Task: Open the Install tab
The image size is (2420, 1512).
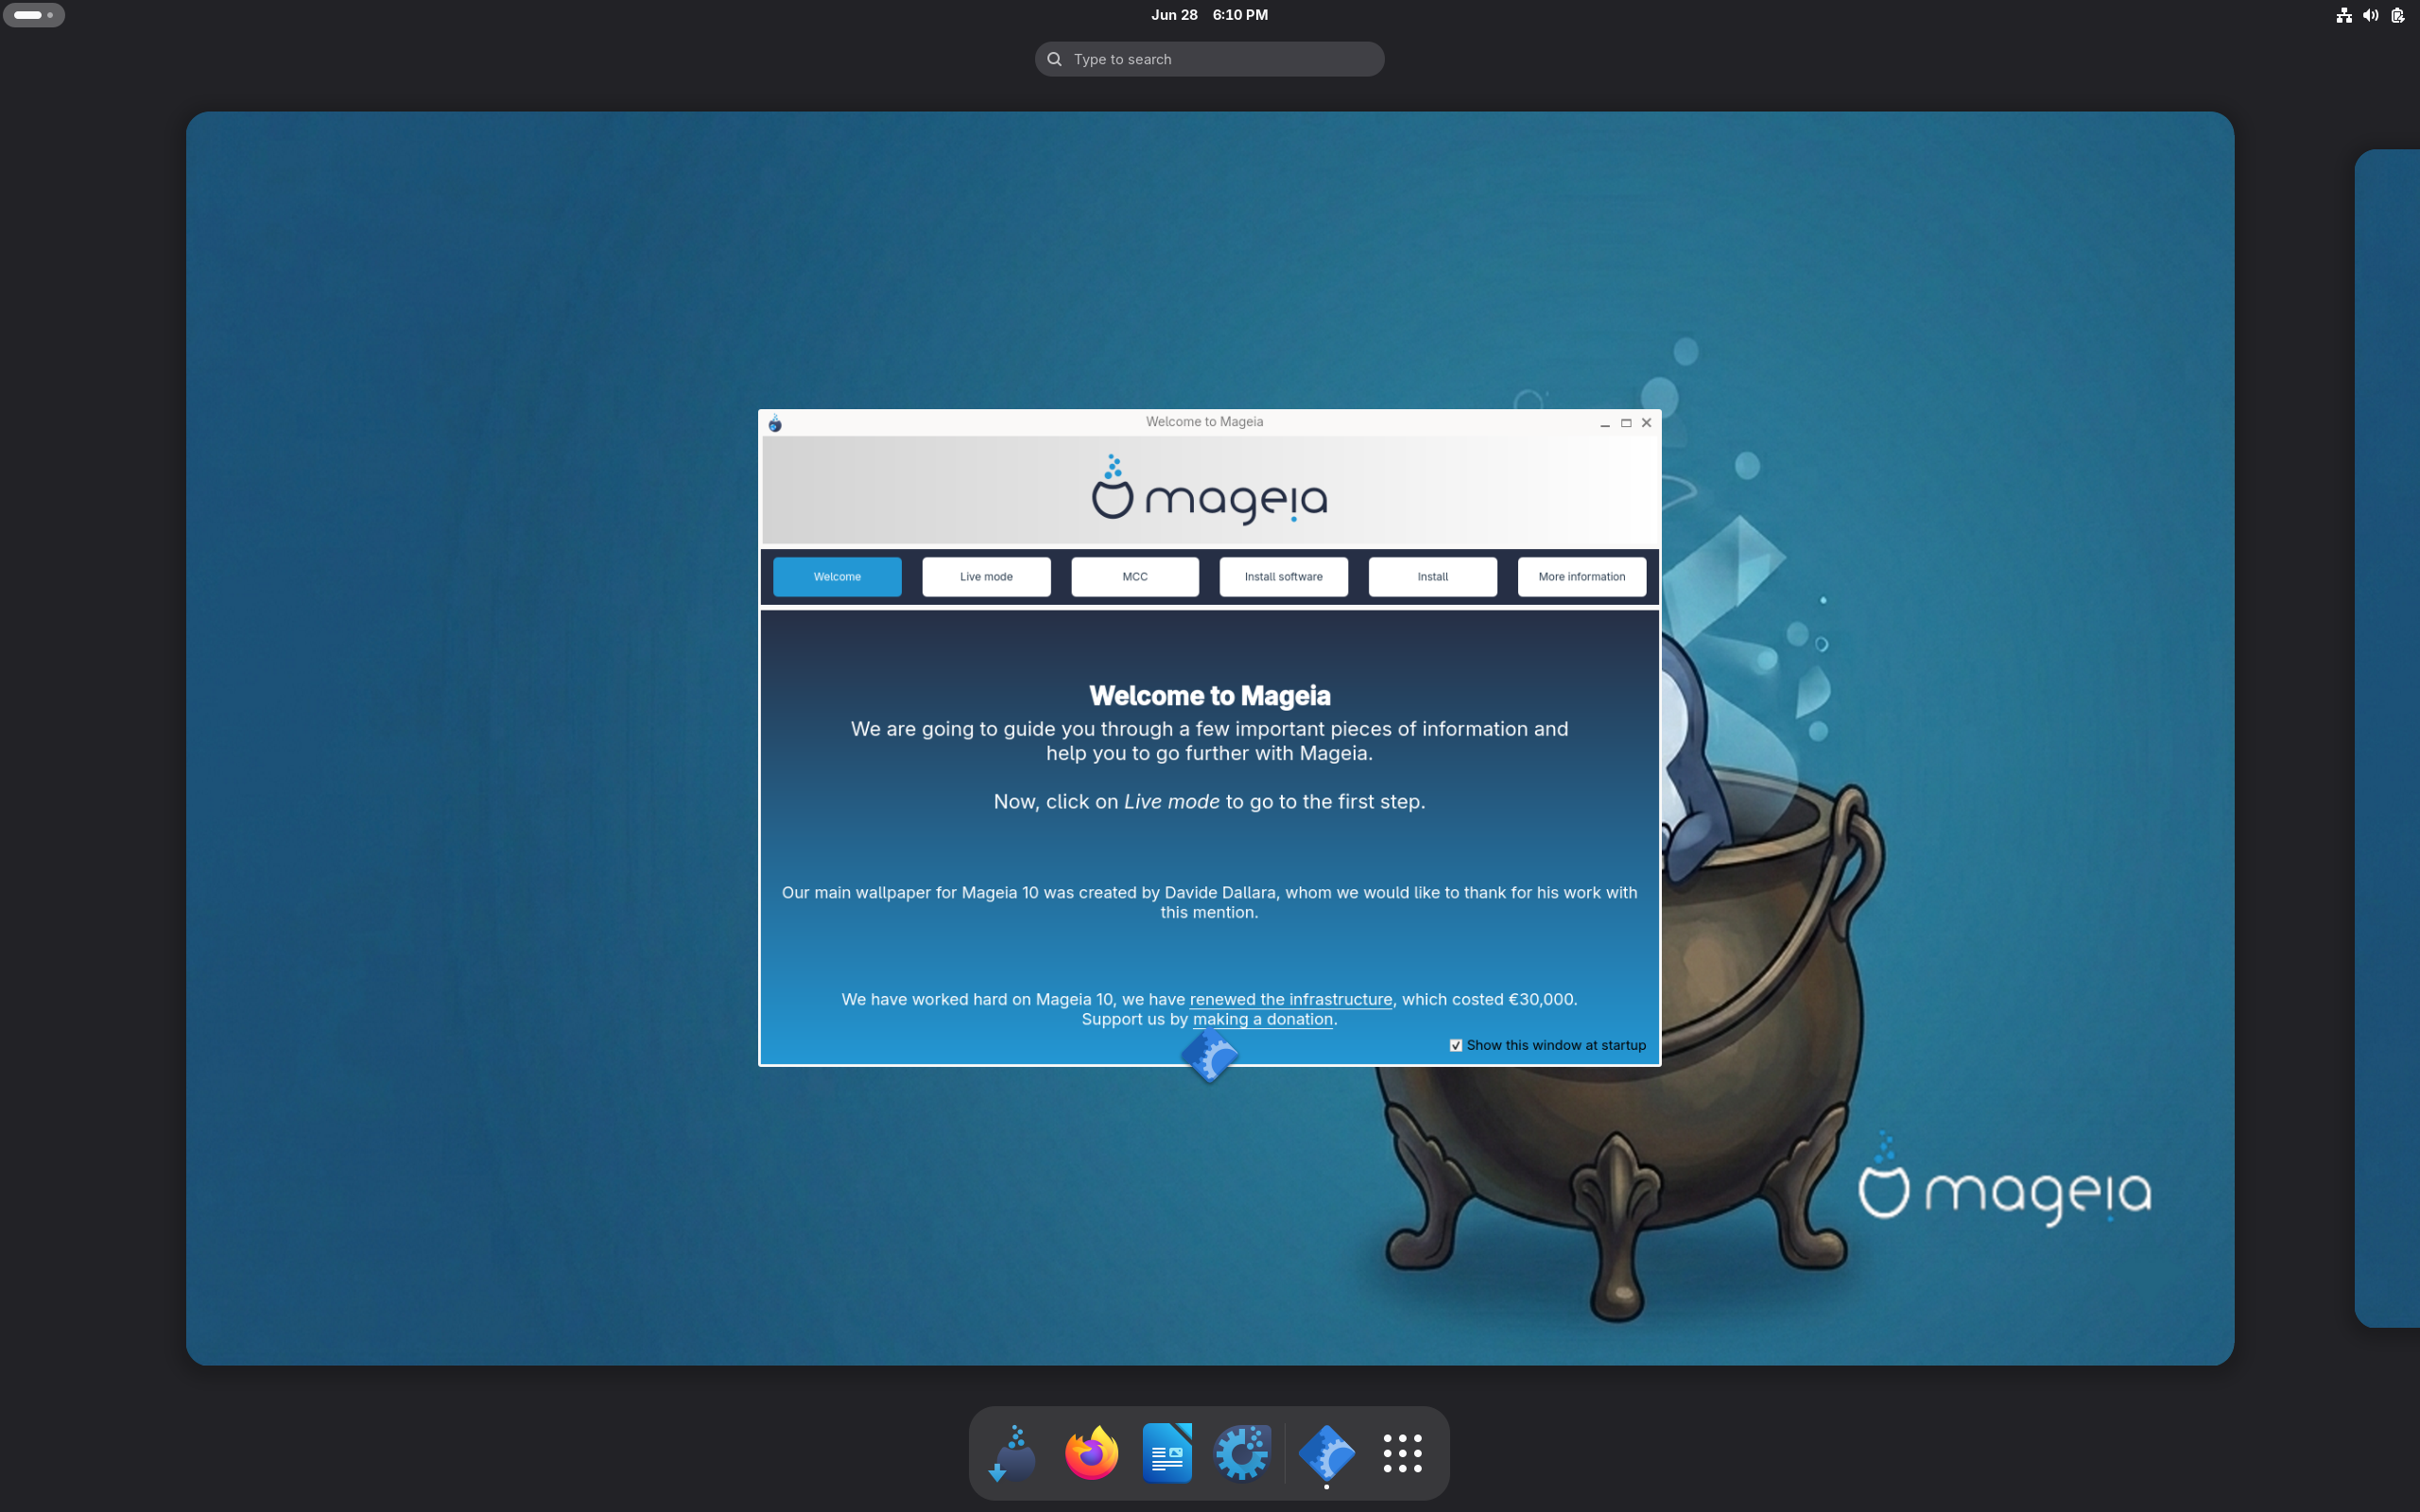Action: pos(1433,577)
